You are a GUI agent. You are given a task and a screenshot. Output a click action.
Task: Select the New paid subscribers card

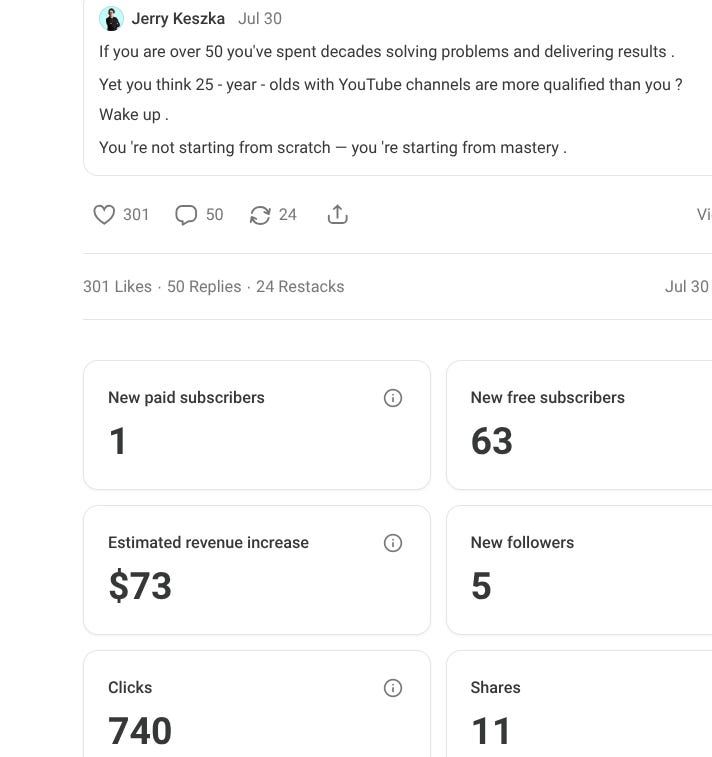click(256, 440)
